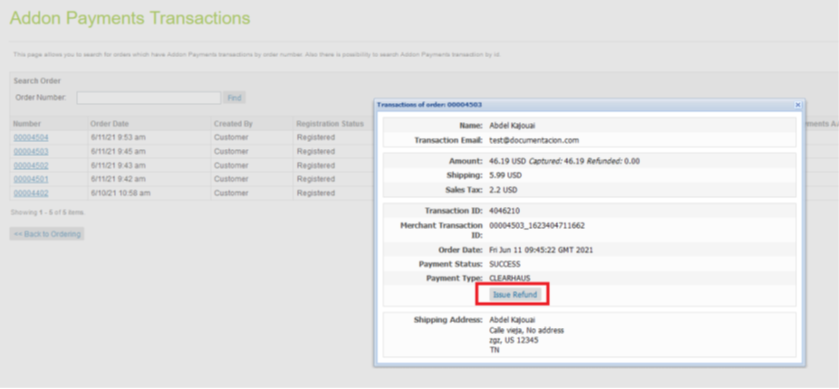Select the date 6/11/21 9:43 am
The image size is (839, 389).
118,165
